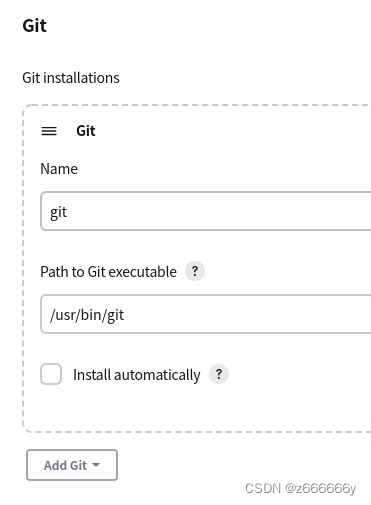Click the bold Git installation title
Viewport: 371px width, 505px height.
pos(86,131)
